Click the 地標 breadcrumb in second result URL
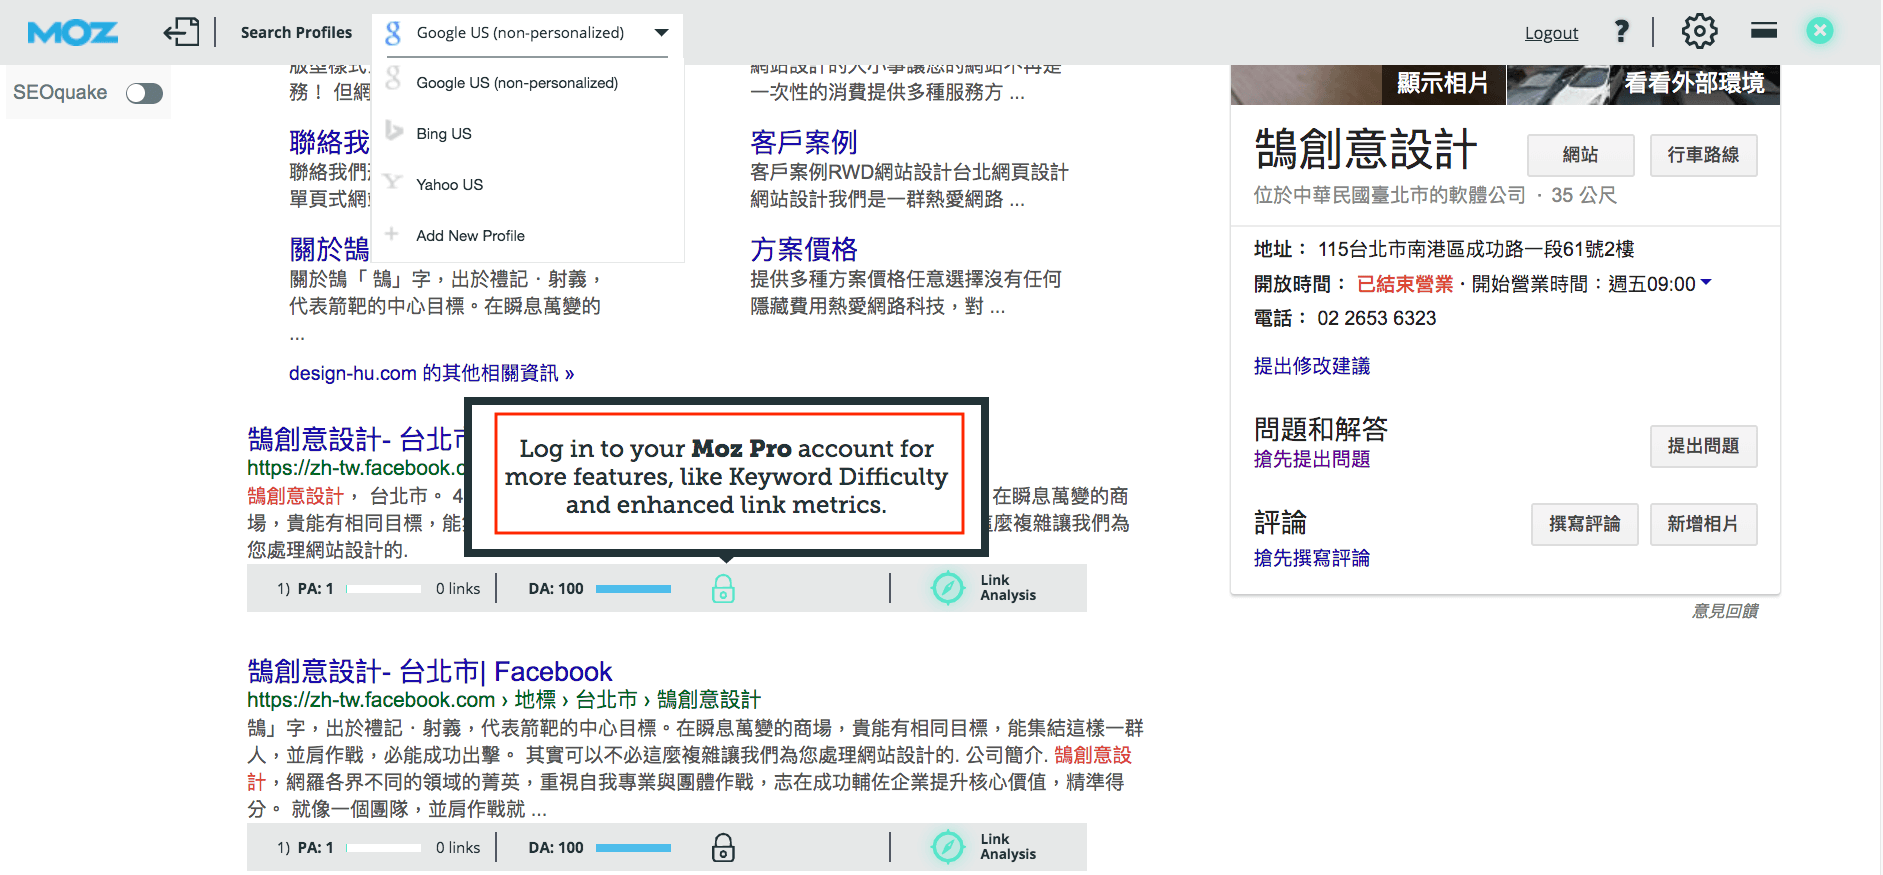Image resolution: width=1883 pixels, height=875 pixels. pyautogui.click(x=535, y=700)
